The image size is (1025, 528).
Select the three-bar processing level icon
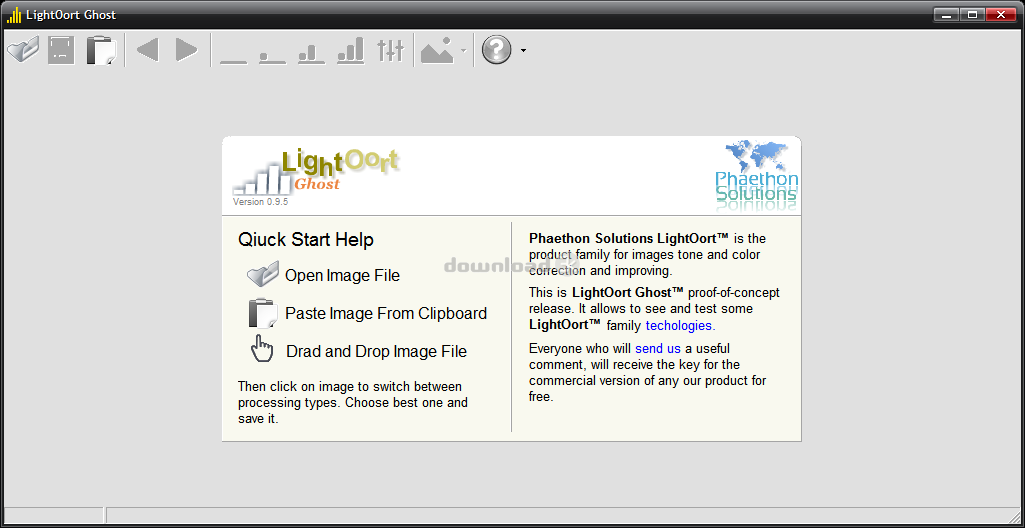point(350,50)
